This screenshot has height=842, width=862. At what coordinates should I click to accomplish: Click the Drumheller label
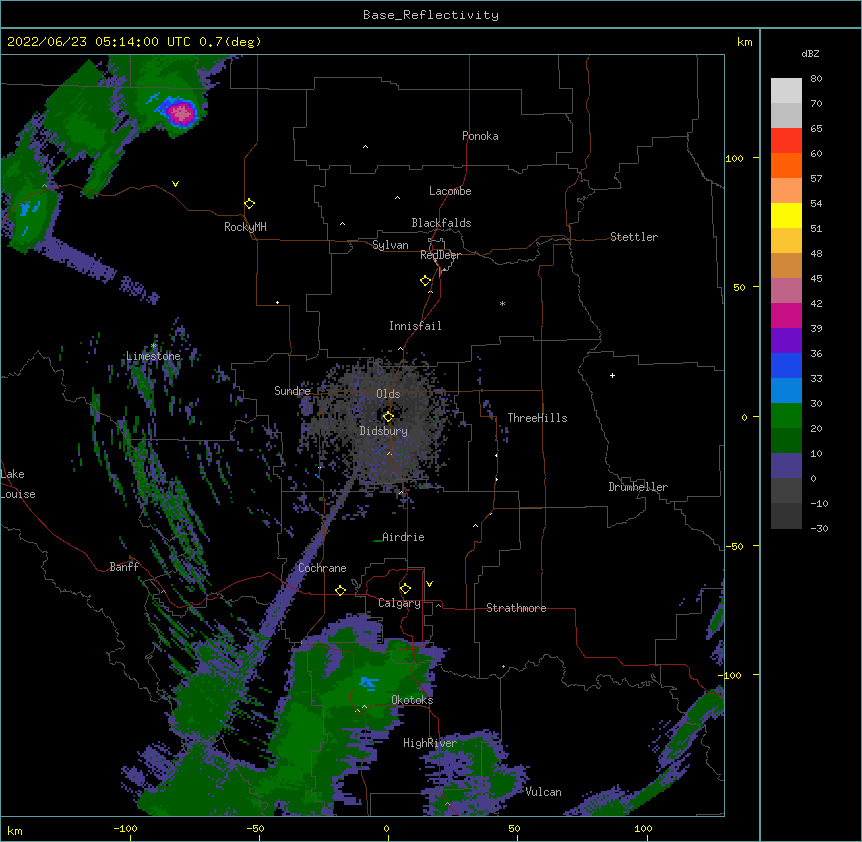click(x=638, y=487)
